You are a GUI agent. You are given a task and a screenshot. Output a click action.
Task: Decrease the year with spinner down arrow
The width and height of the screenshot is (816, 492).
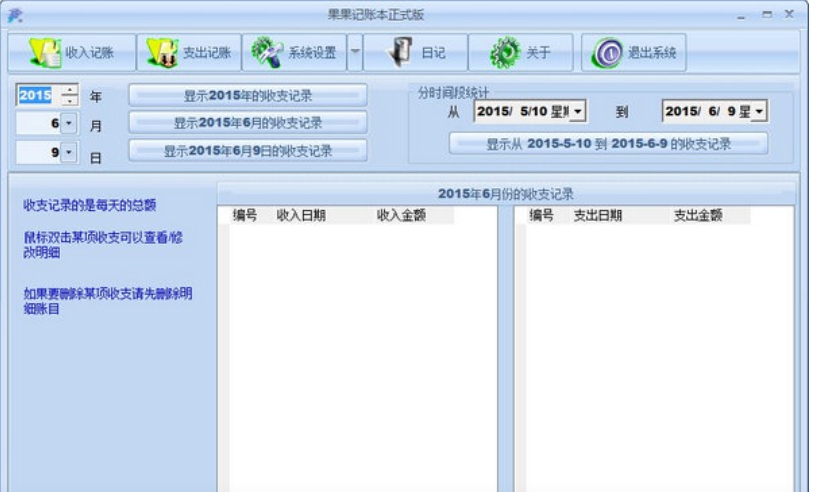tap(70, 100)
